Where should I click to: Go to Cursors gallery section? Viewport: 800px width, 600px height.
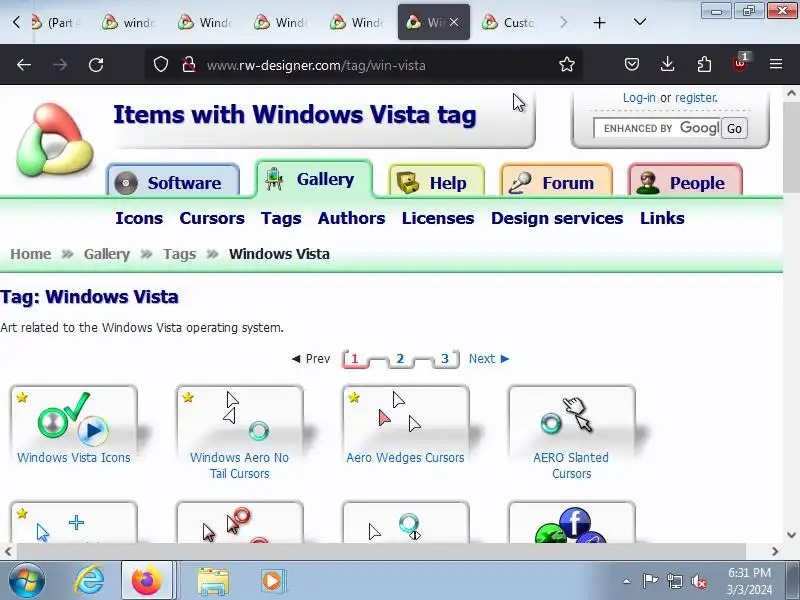(212, 218)
